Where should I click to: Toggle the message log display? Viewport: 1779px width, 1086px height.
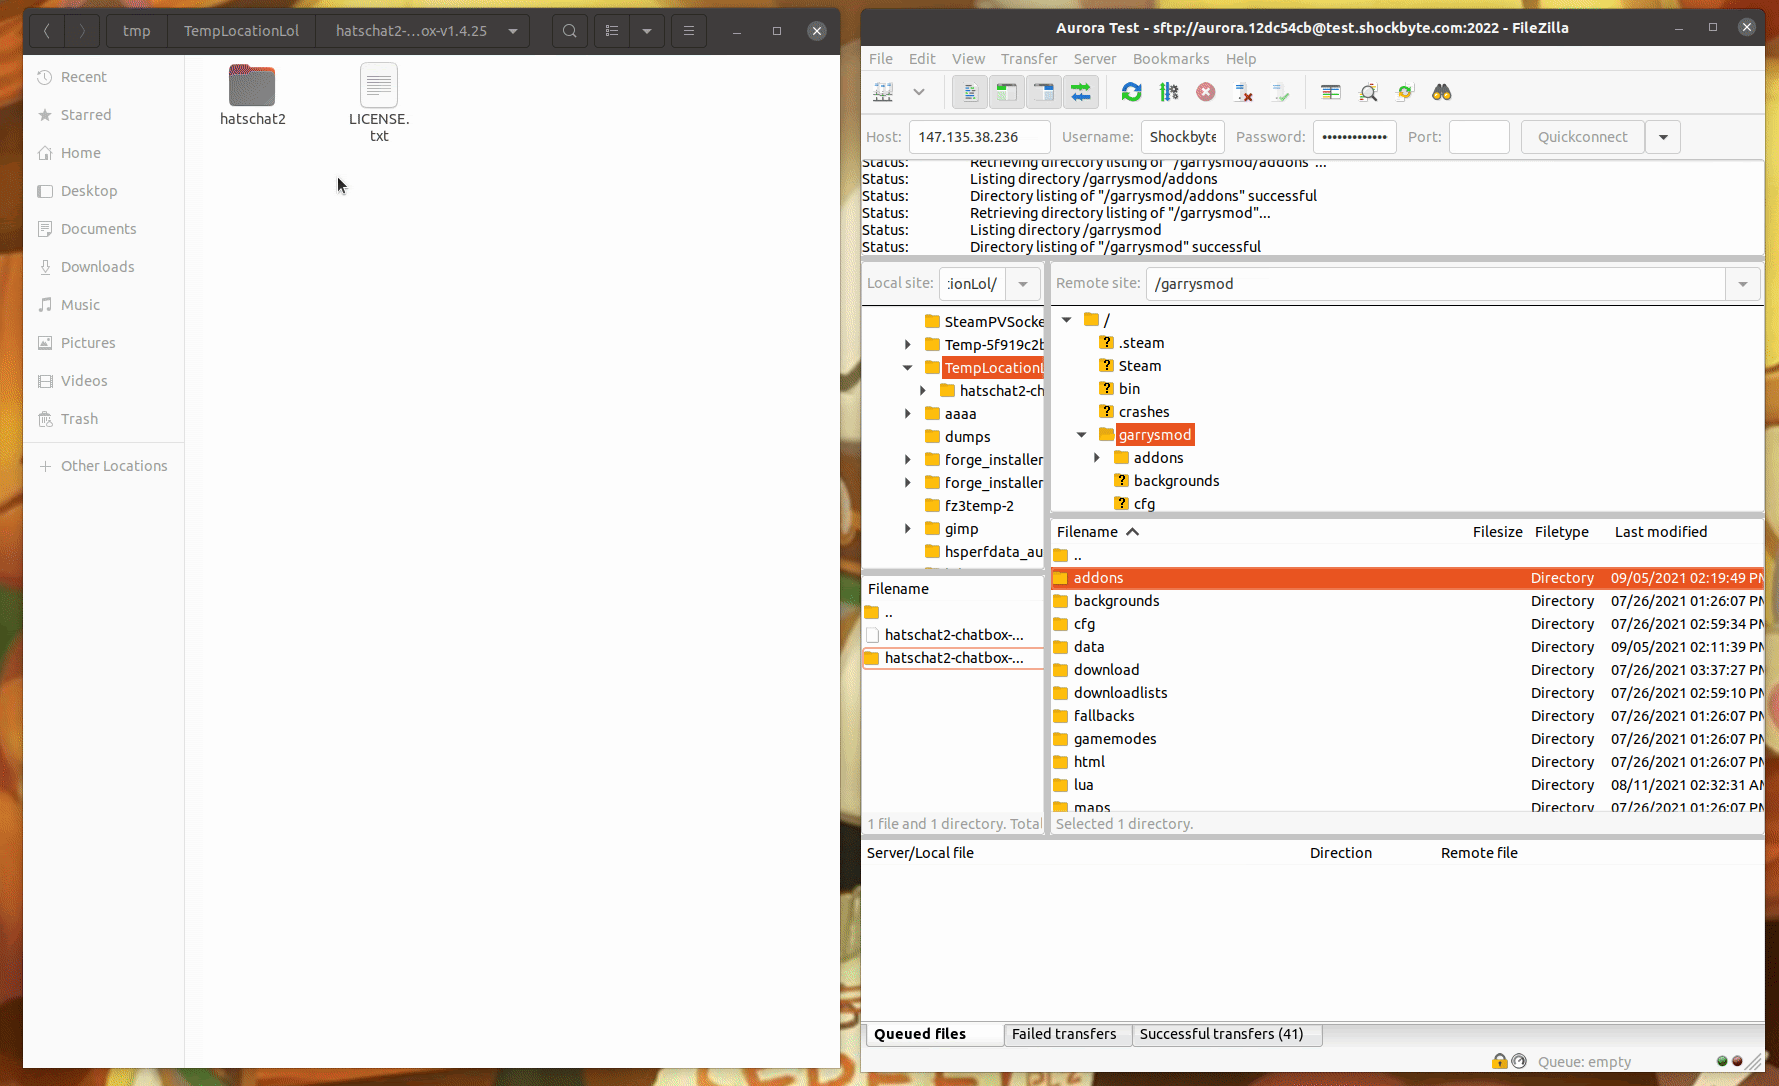[968, 92]
